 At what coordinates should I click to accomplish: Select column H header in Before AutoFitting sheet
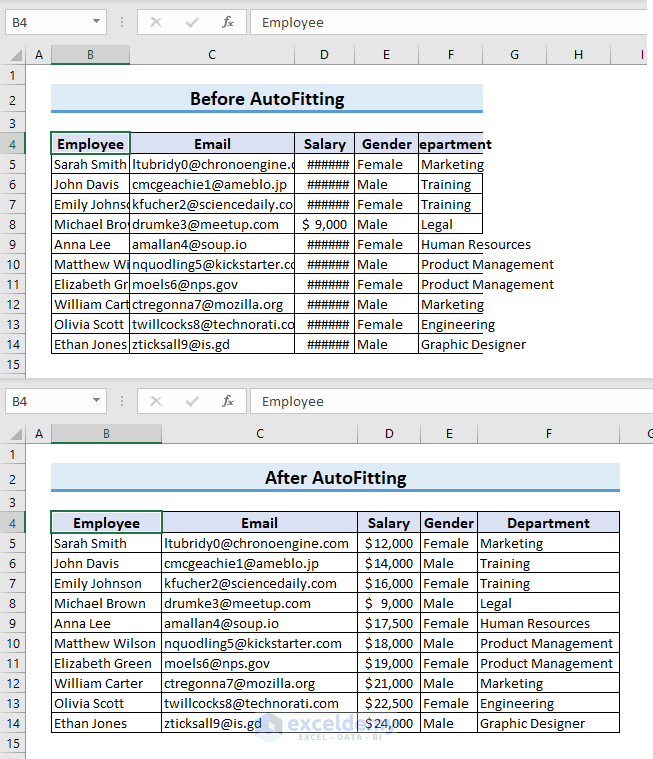(578, 55)
